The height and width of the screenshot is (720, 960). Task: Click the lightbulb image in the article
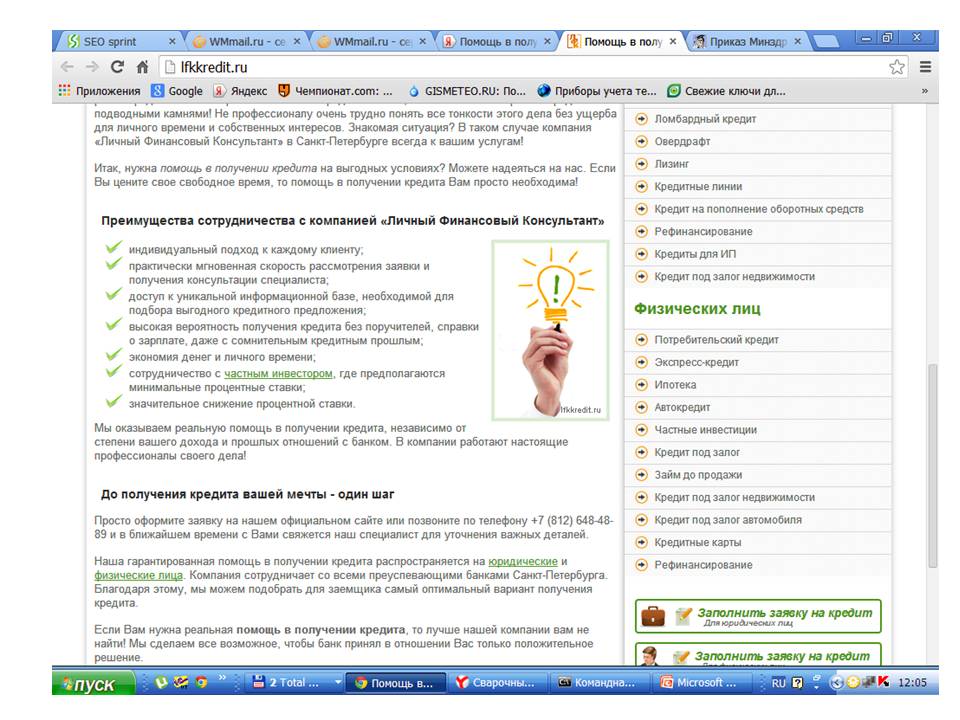[x=550, y=331]
